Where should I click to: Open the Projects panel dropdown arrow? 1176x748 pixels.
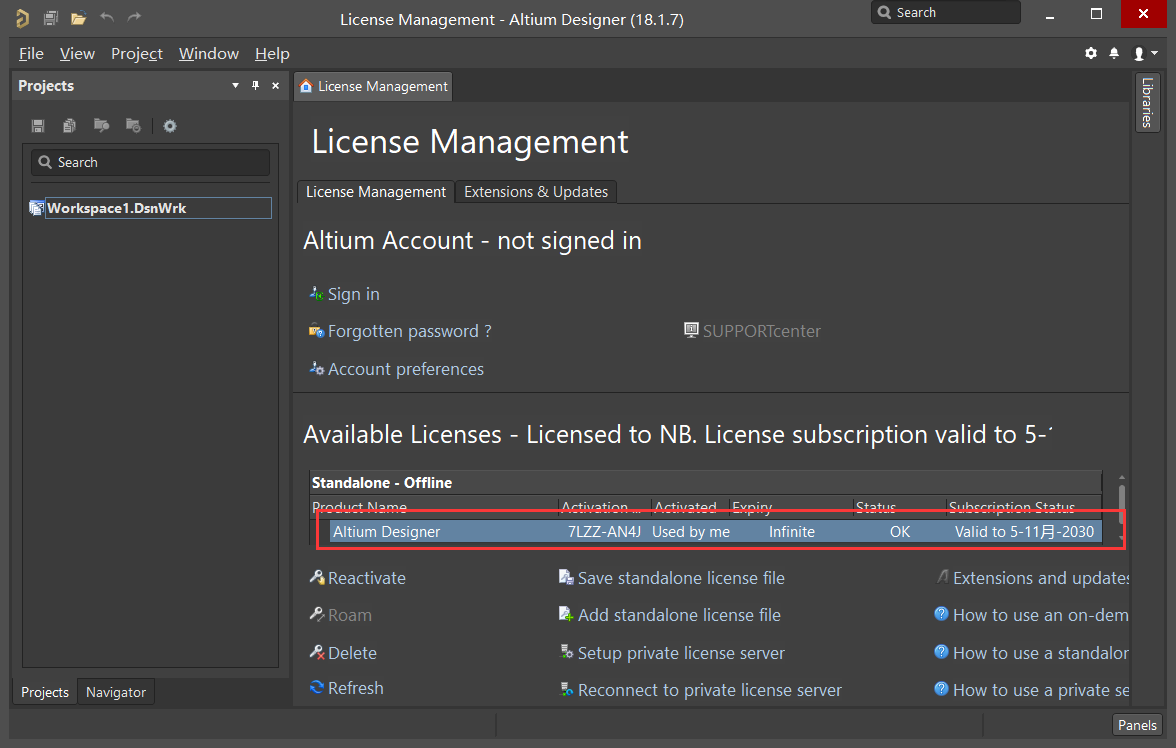(x=236, y=86)
